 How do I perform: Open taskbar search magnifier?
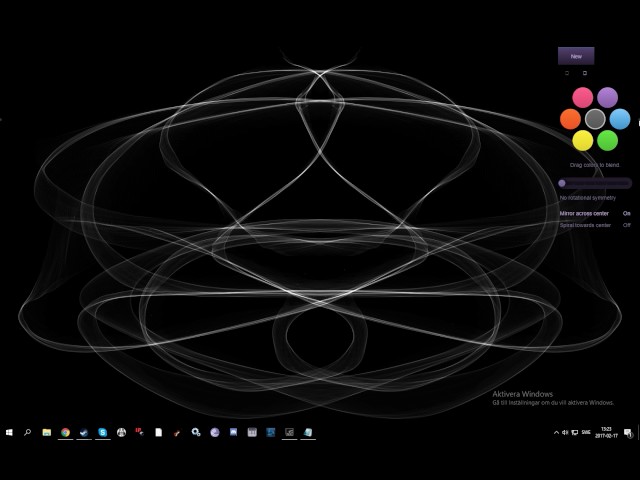point(27,432)
